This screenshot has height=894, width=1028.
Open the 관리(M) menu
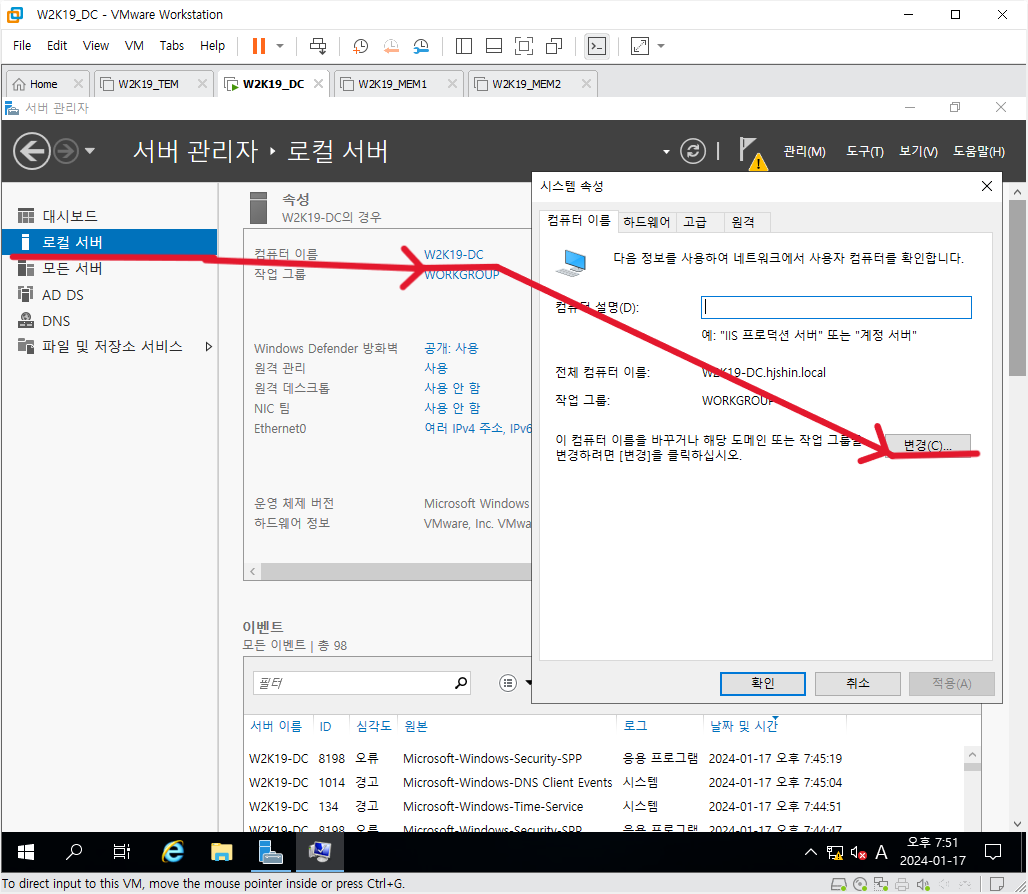pos(804,151)
